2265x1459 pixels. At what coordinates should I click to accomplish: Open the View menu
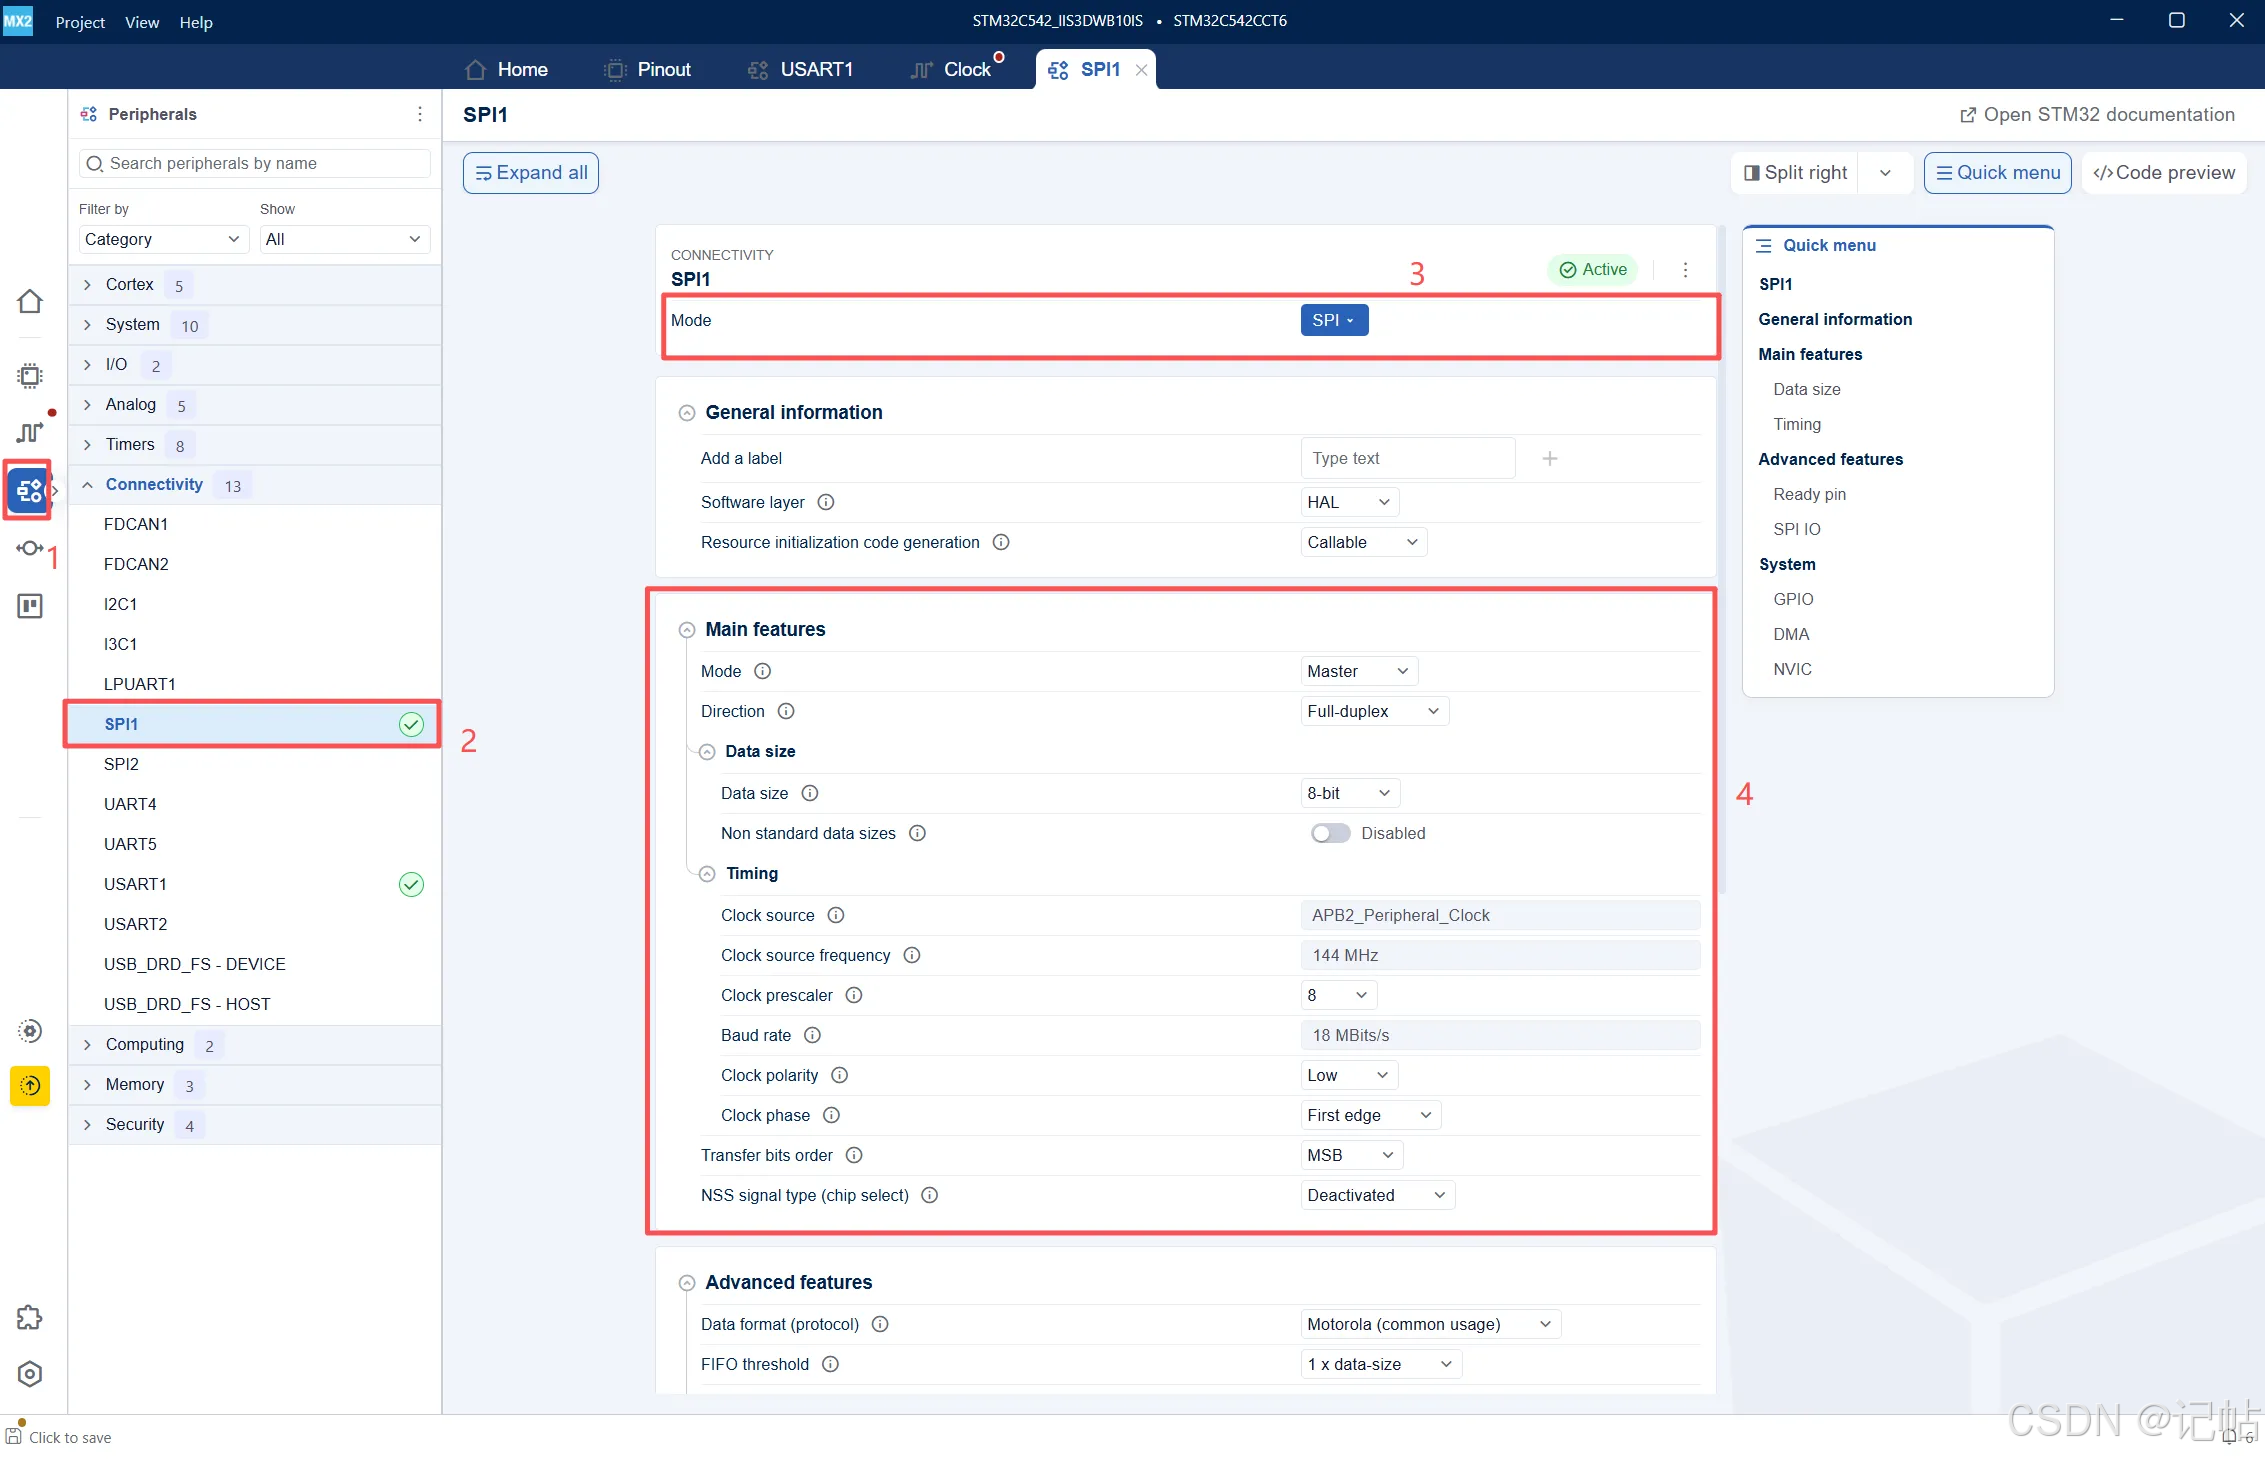[x=142, y=22]
